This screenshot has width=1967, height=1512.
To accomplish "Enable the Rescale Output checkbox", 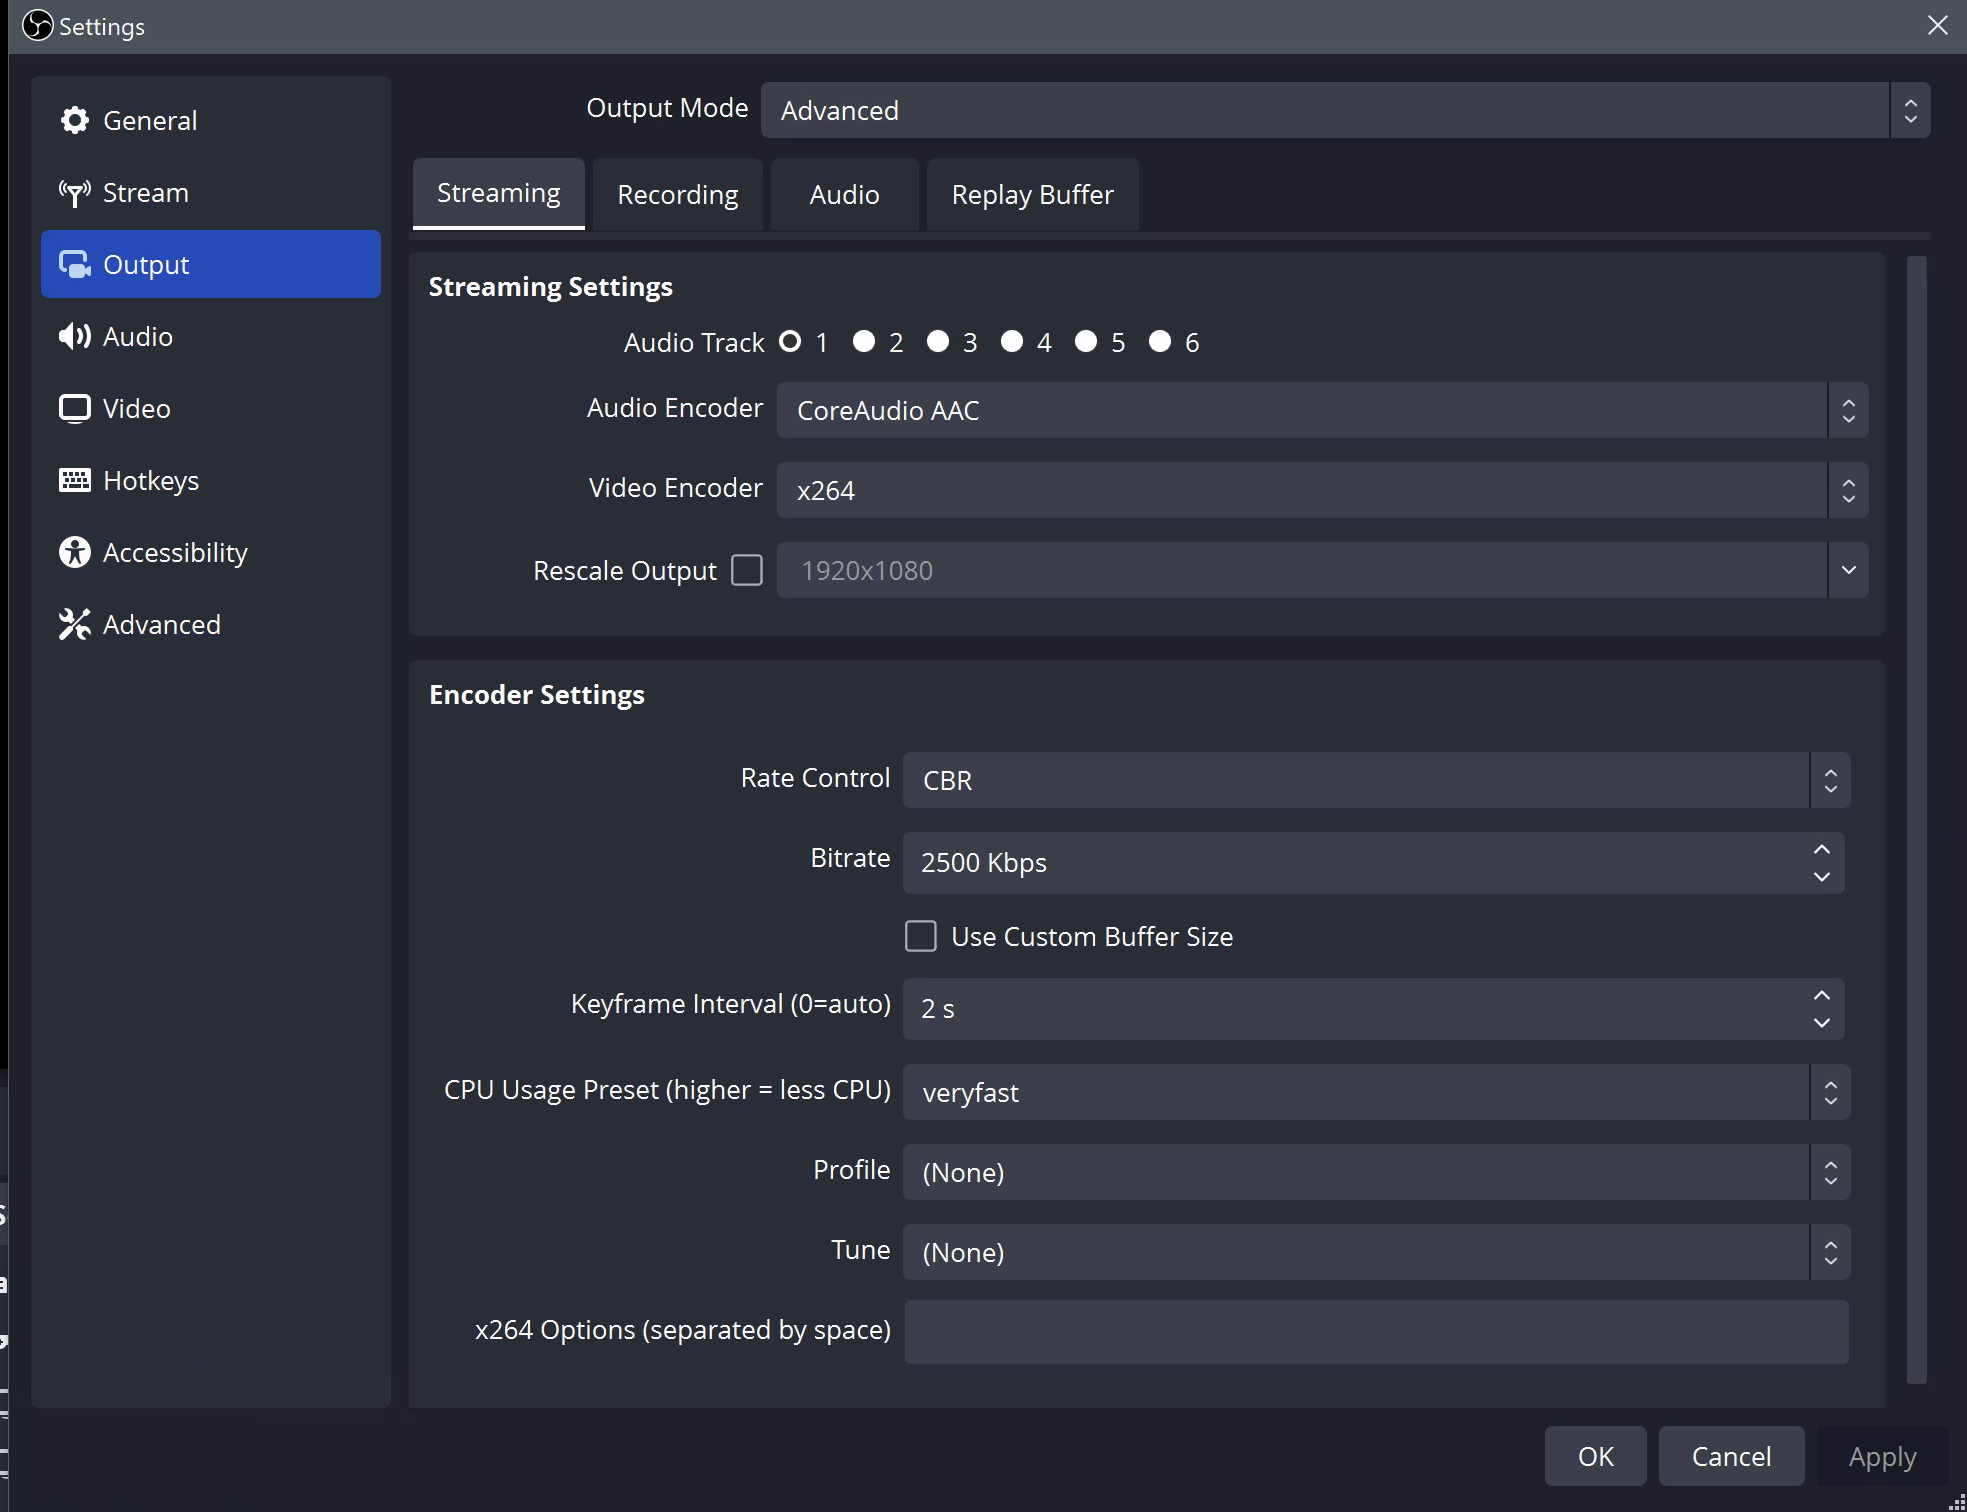I will 746,570.
